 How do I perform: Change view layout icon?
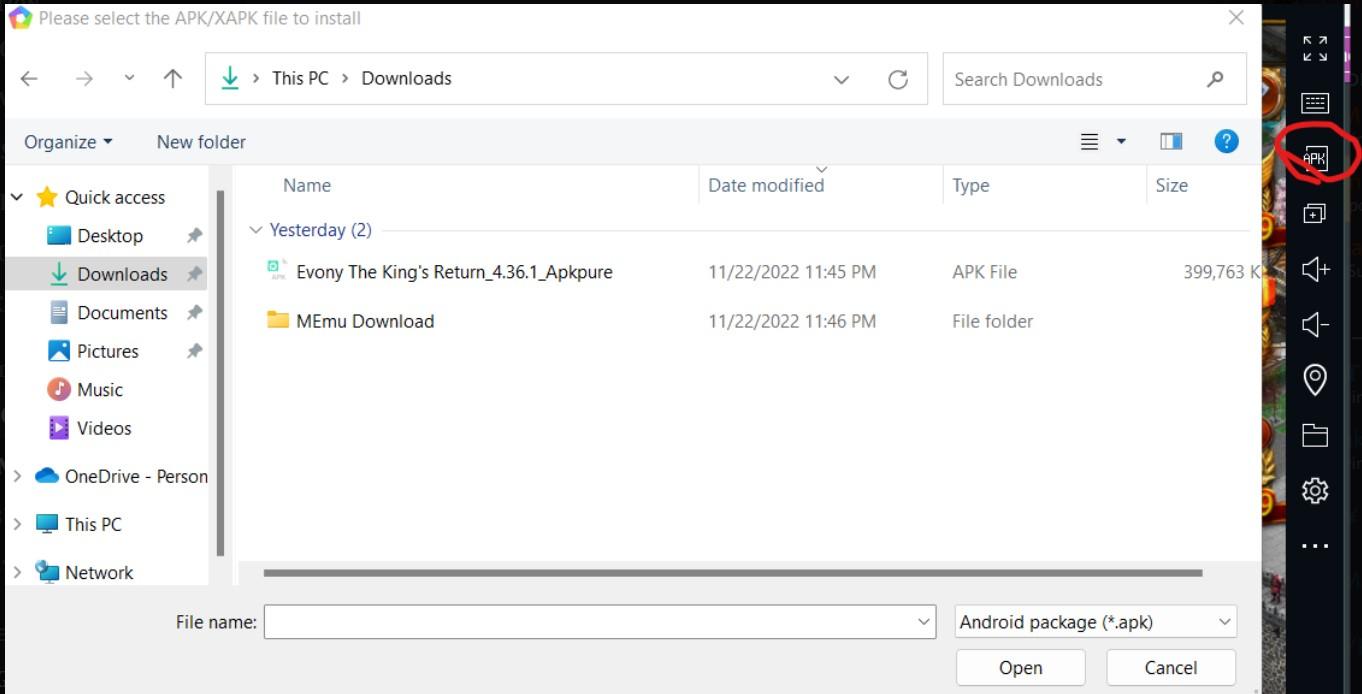tap(1090, 142)
